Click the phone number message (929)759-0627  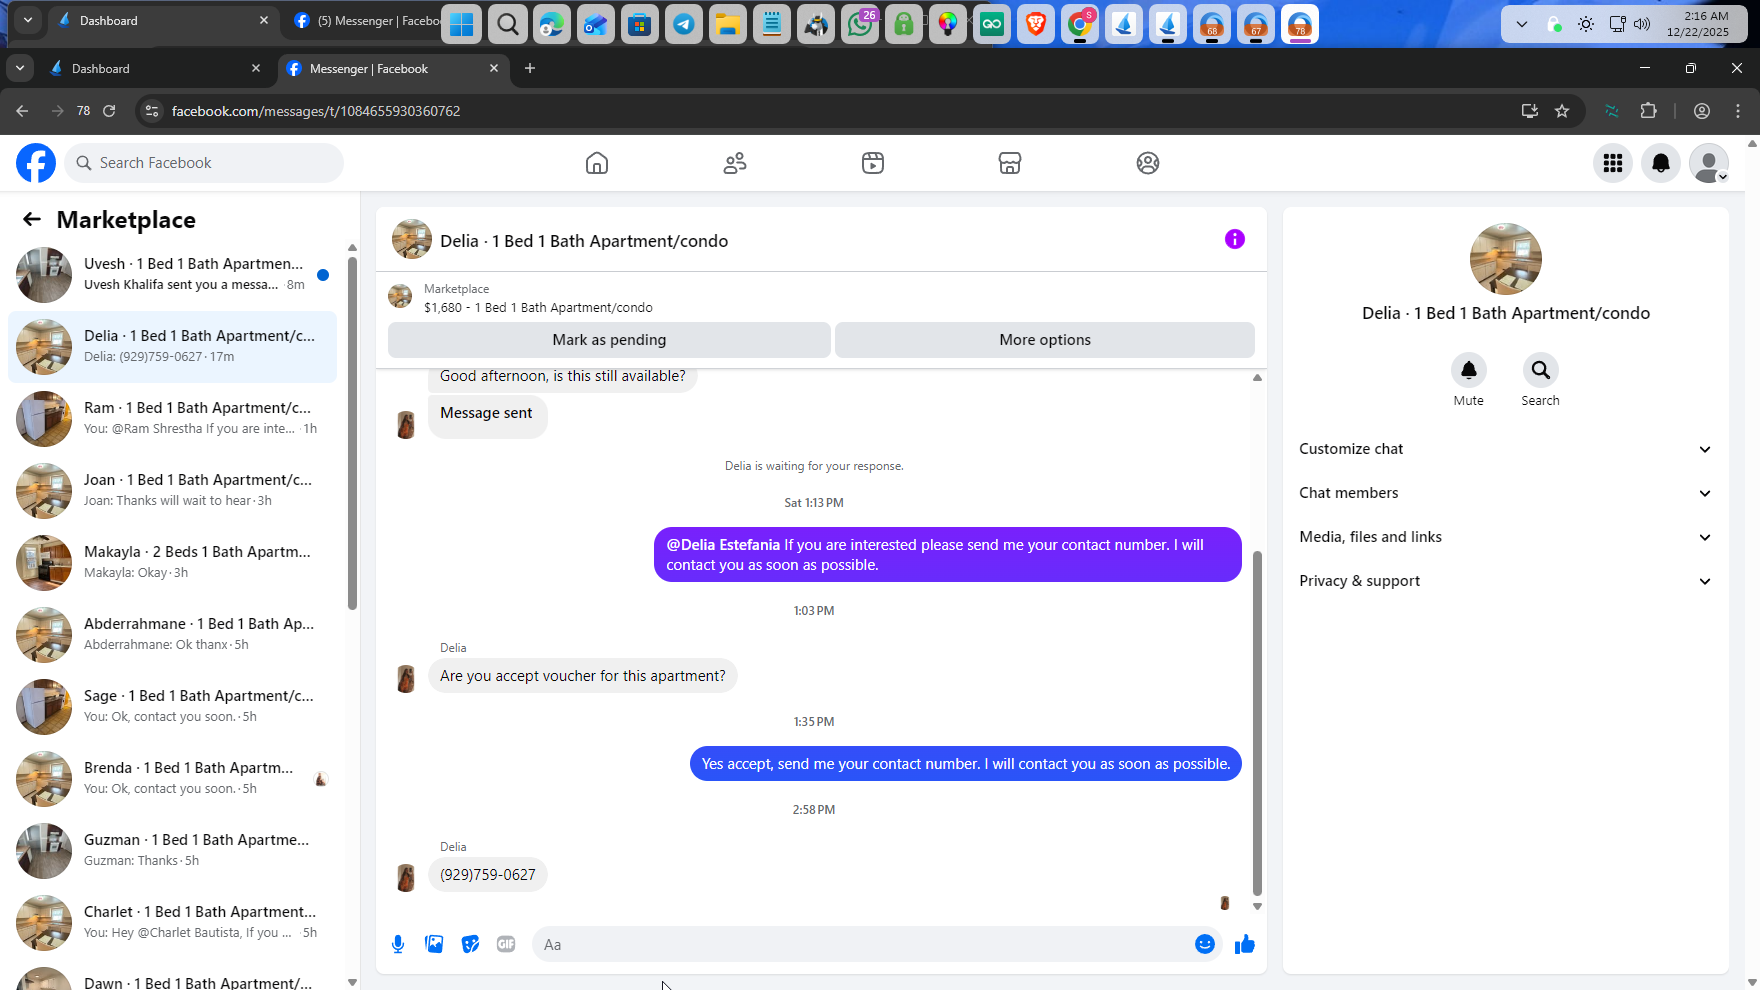click(488, 875)
